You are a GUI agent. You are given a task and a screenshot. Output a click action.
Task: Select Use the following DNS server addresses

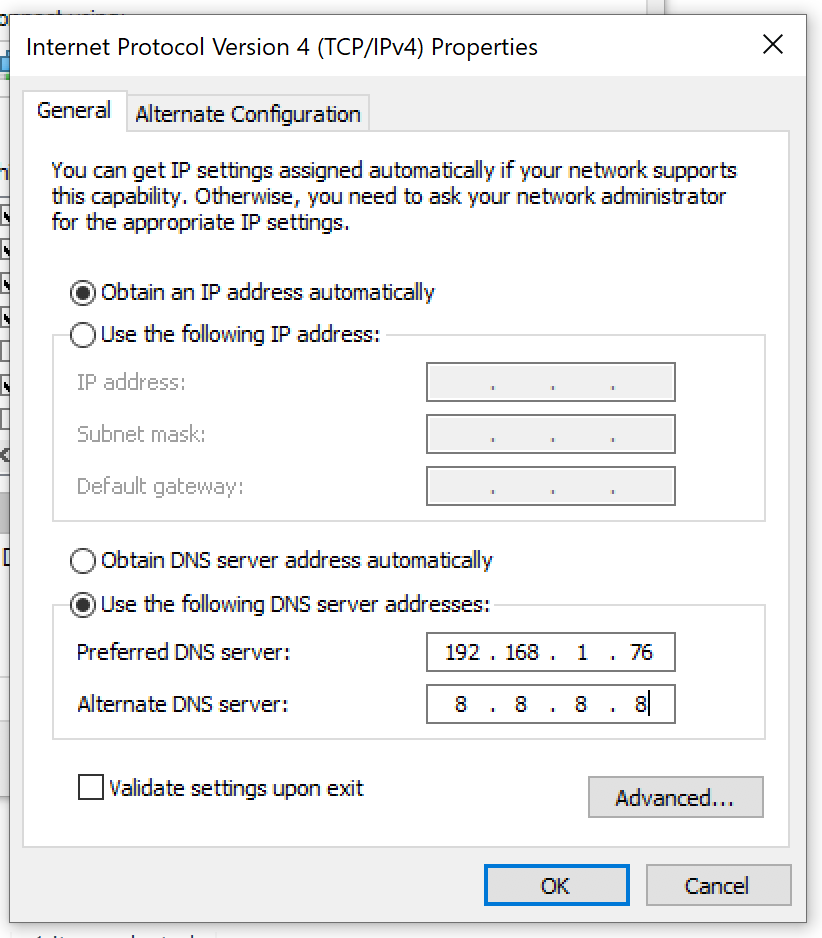[84, 605]
